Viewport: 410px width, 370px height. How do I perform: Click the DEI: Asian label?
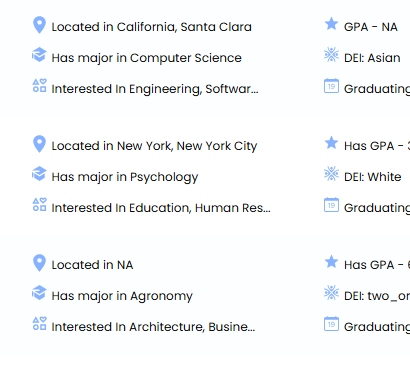[372, 58]
